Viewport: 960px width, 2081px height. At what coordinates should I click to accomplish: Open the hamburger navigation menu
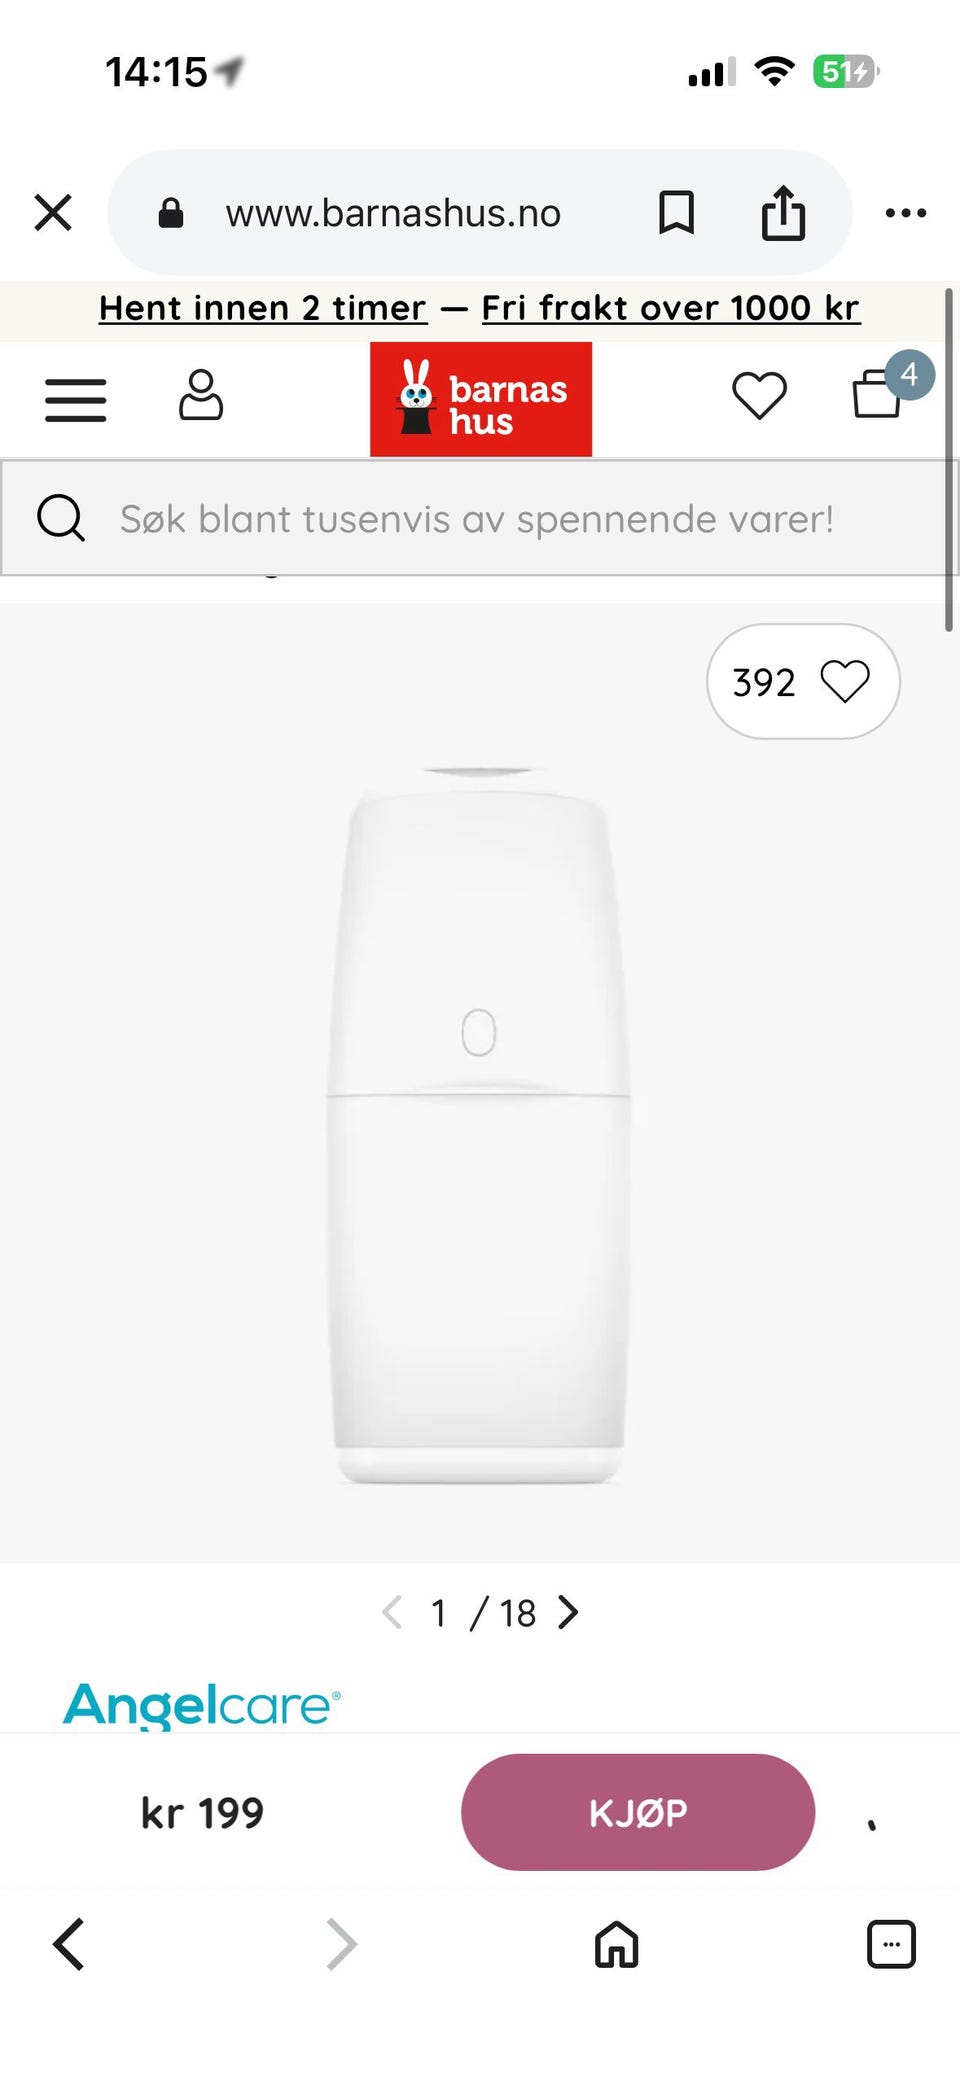coord(75,400)
